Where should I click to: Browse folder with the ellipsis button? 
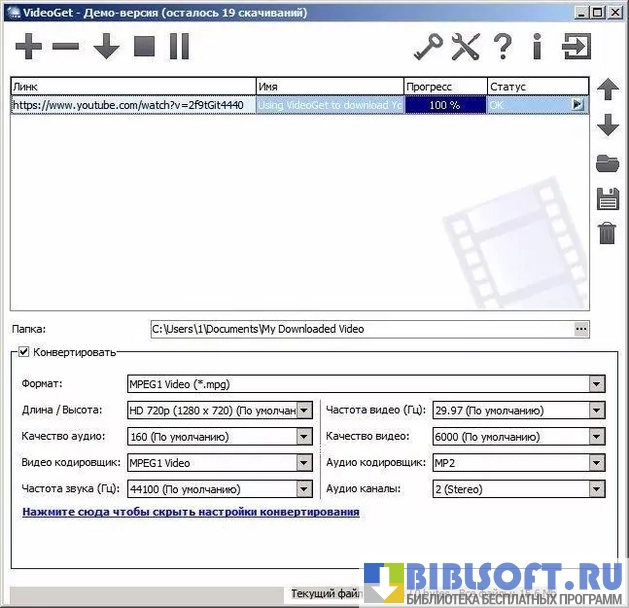click(x=581, y=328)
